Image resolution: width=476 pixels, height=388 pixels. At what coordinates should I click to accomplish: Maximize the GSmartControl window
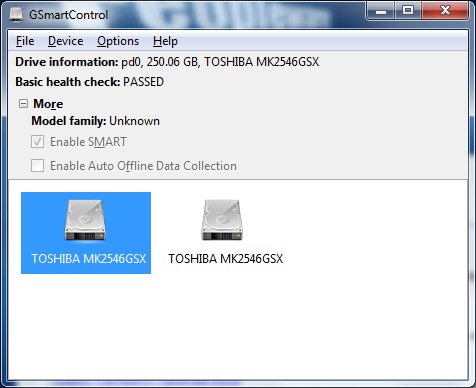point(408,11)
